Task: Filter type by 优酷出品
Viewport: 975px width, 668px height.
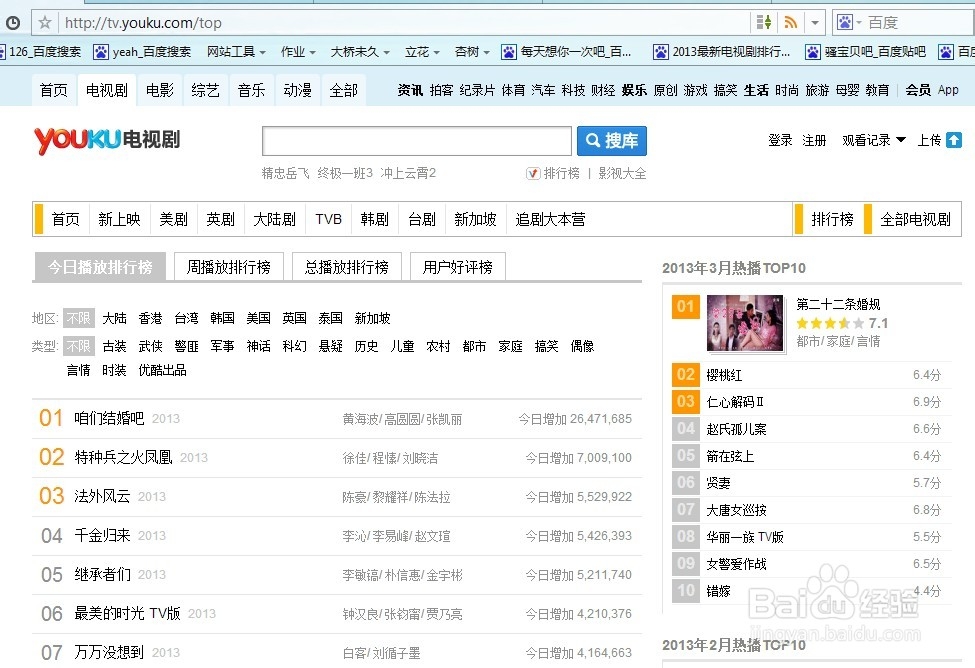Action: coord(162,370)
